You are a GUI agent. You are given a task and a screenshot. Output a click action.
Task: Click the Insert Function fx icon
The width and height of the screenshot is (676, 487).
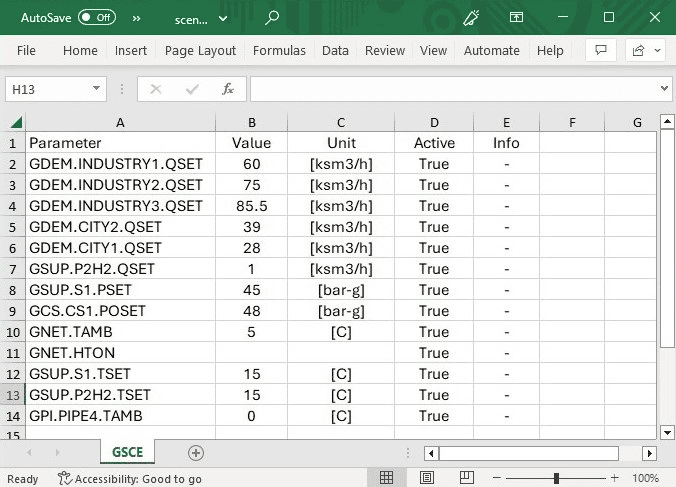[228, 89]
